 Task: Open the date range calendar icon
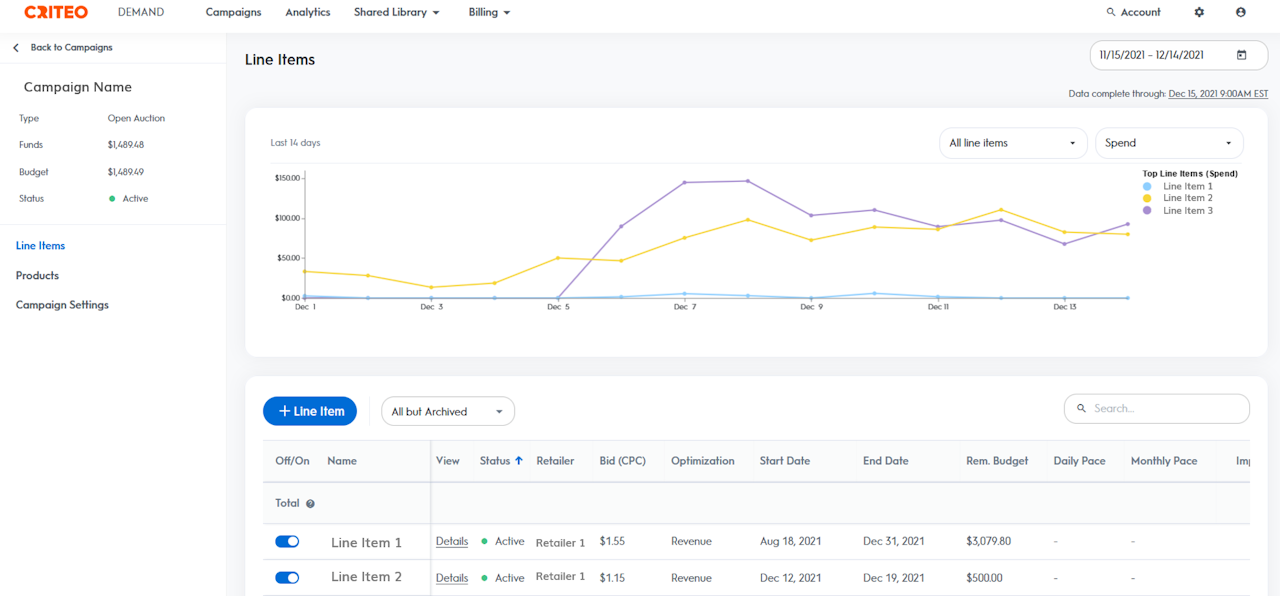[x=1242, y=55]
